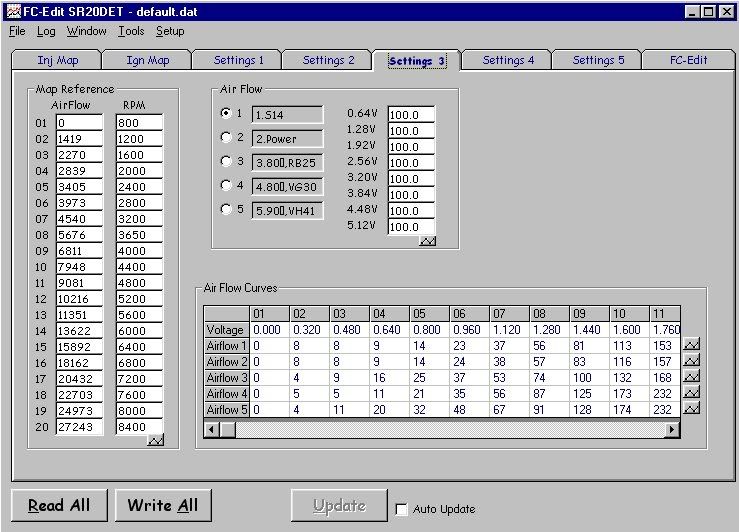Open the Window menu
The image size is (739, 532).
coord(86,31)
